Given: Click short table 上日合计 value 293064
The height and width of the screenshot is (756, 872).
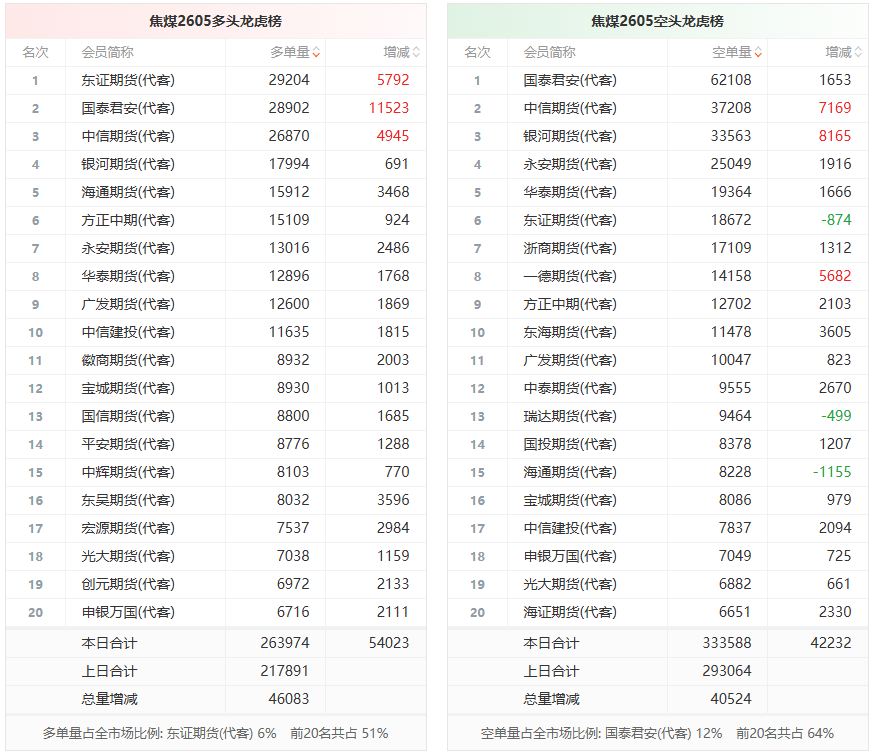Looking at the screenshot, I should click(727, 671).
